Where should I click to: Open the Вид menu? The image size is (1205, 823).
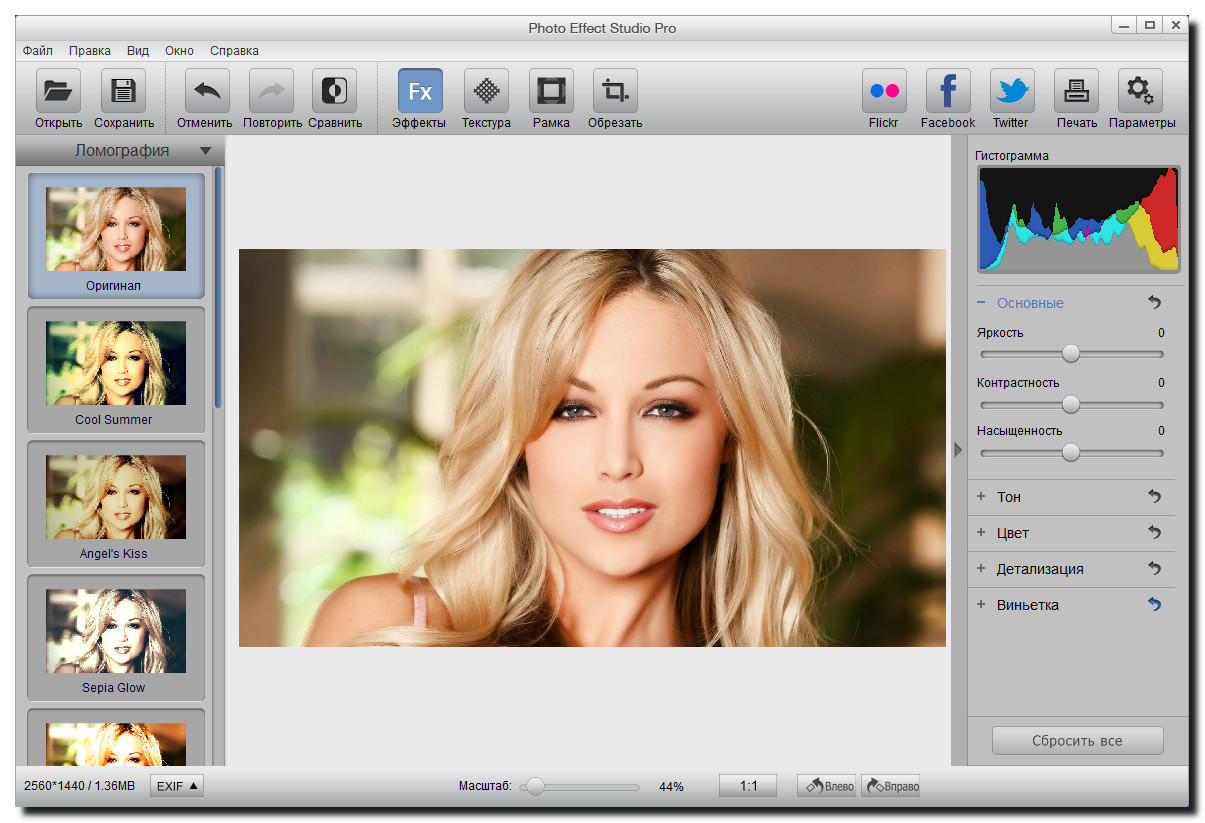click(x=138, y=51)
